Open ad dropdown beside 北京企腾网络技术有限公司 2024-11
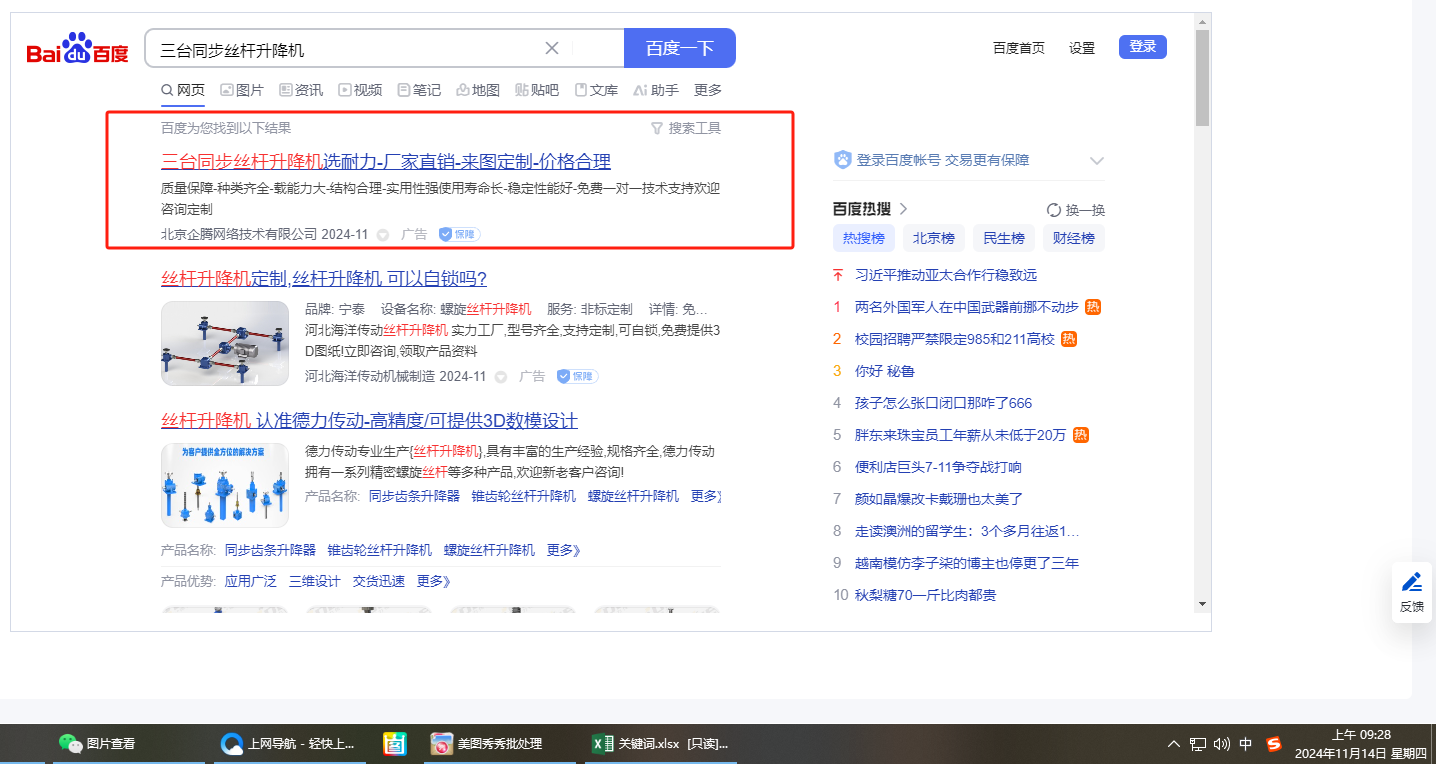 [x=383, y=235]
